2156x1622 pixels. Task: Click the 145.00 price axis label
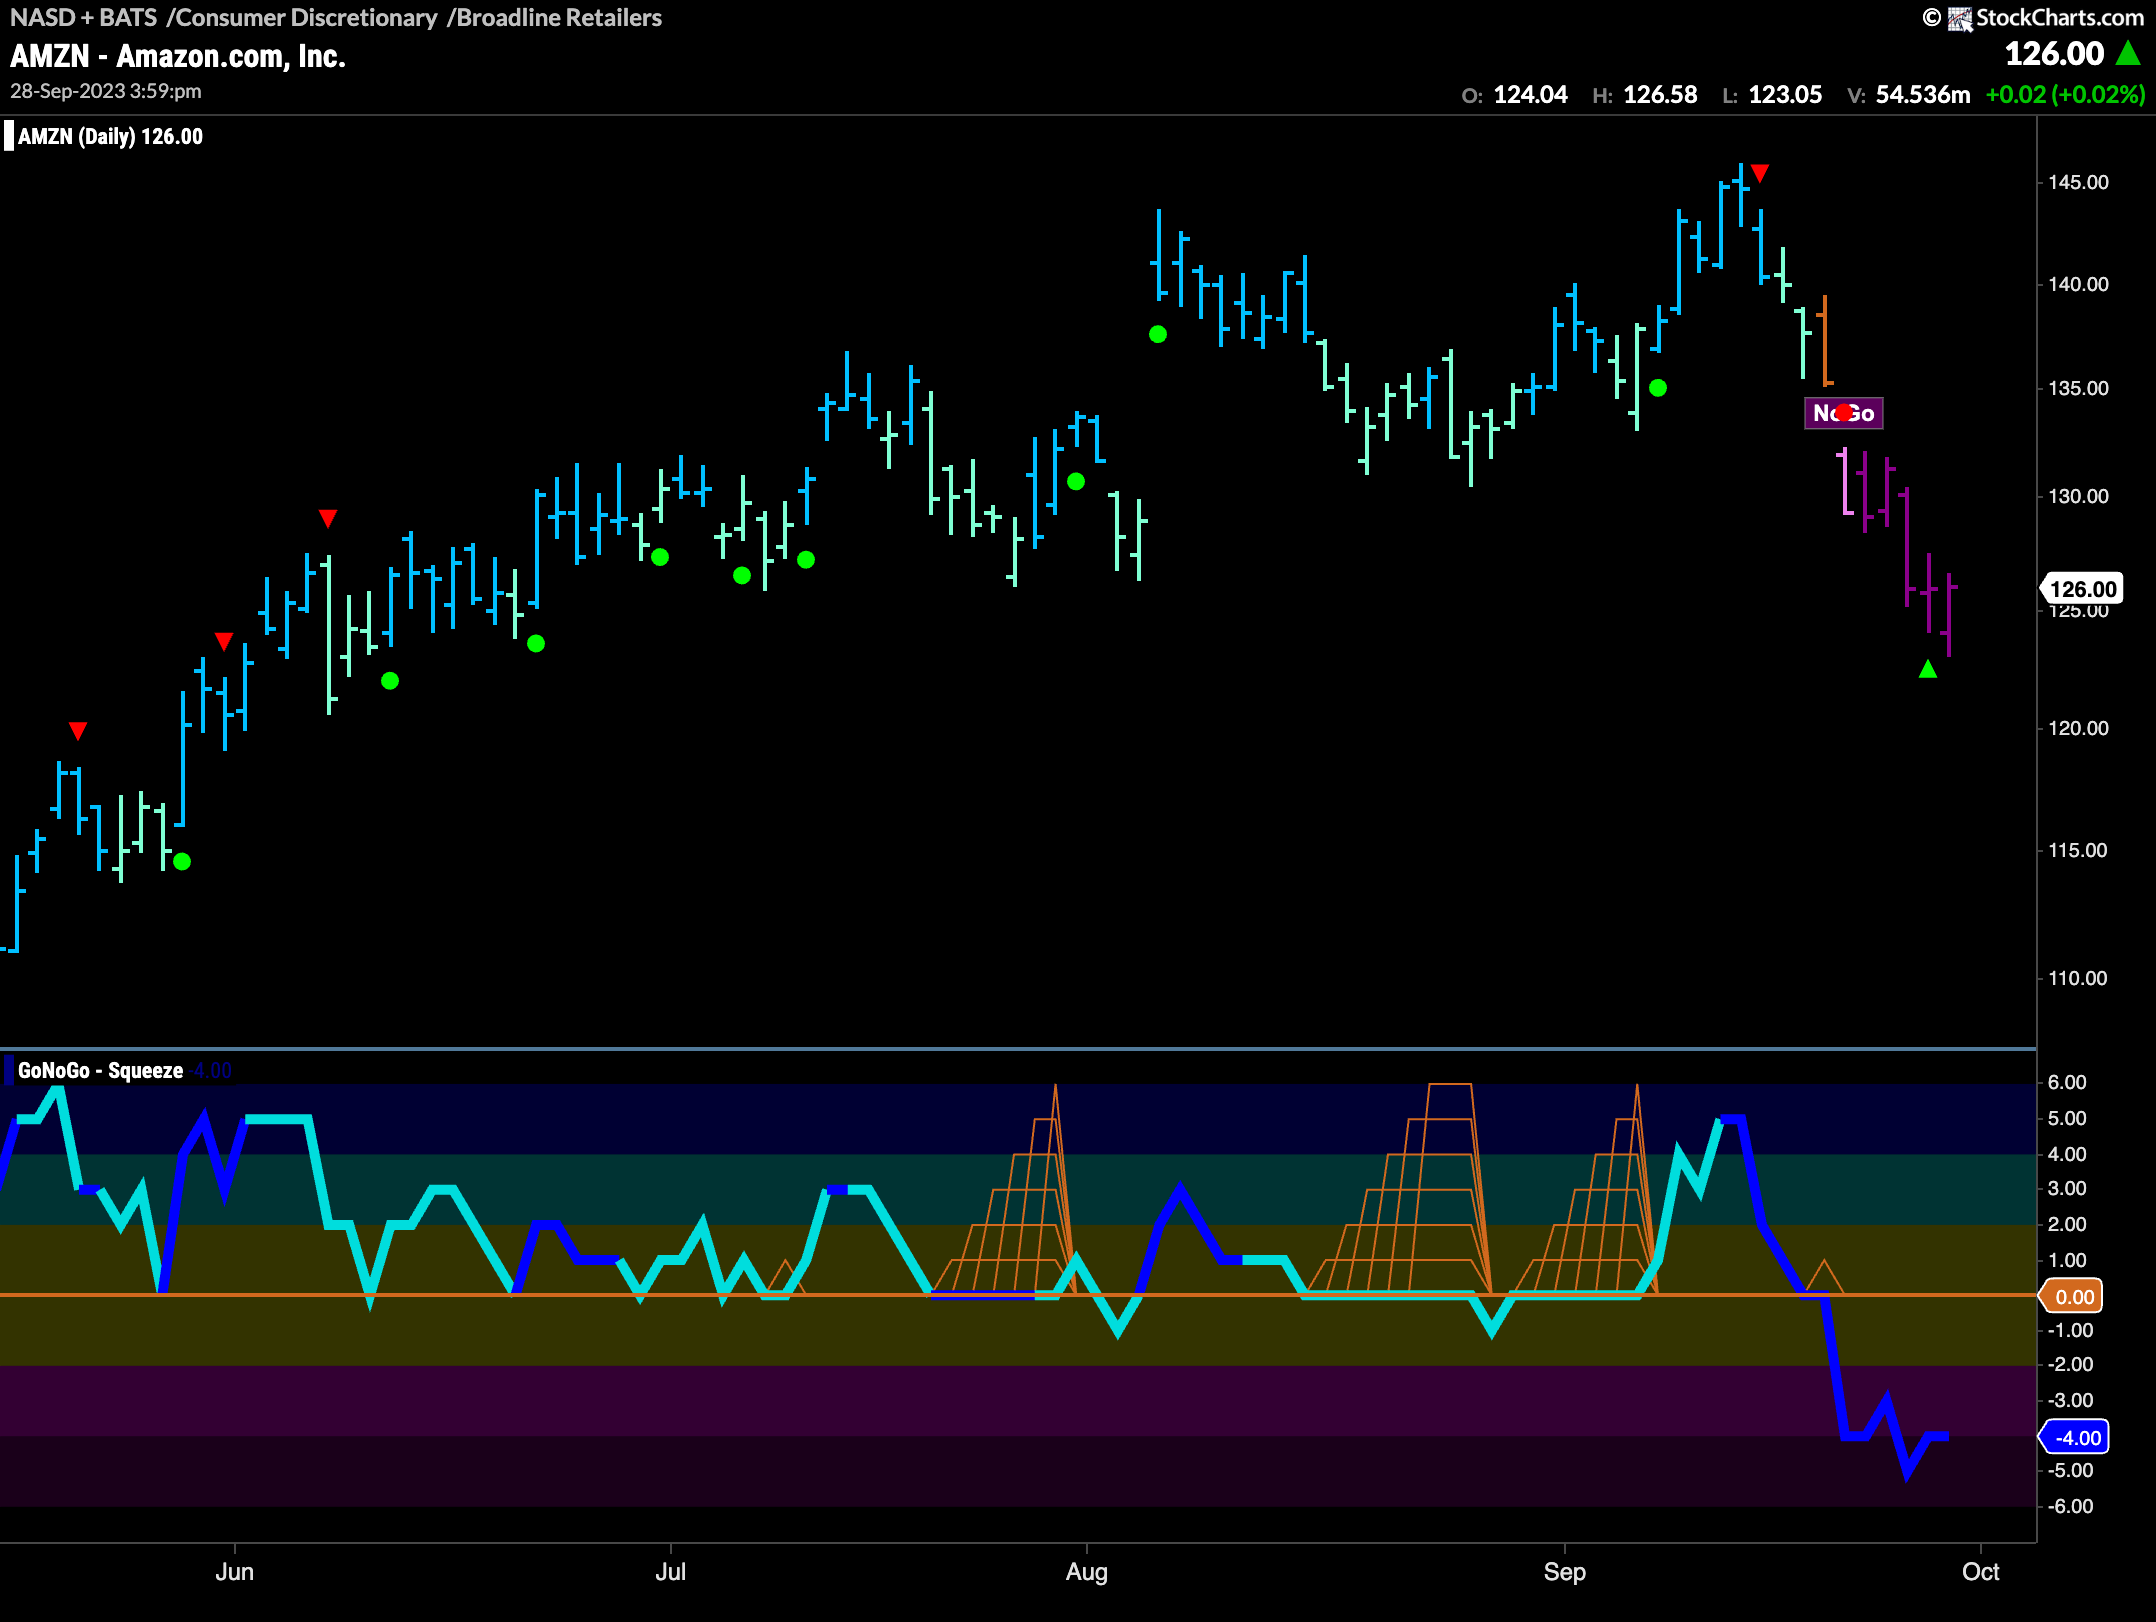pos(2078,182)
